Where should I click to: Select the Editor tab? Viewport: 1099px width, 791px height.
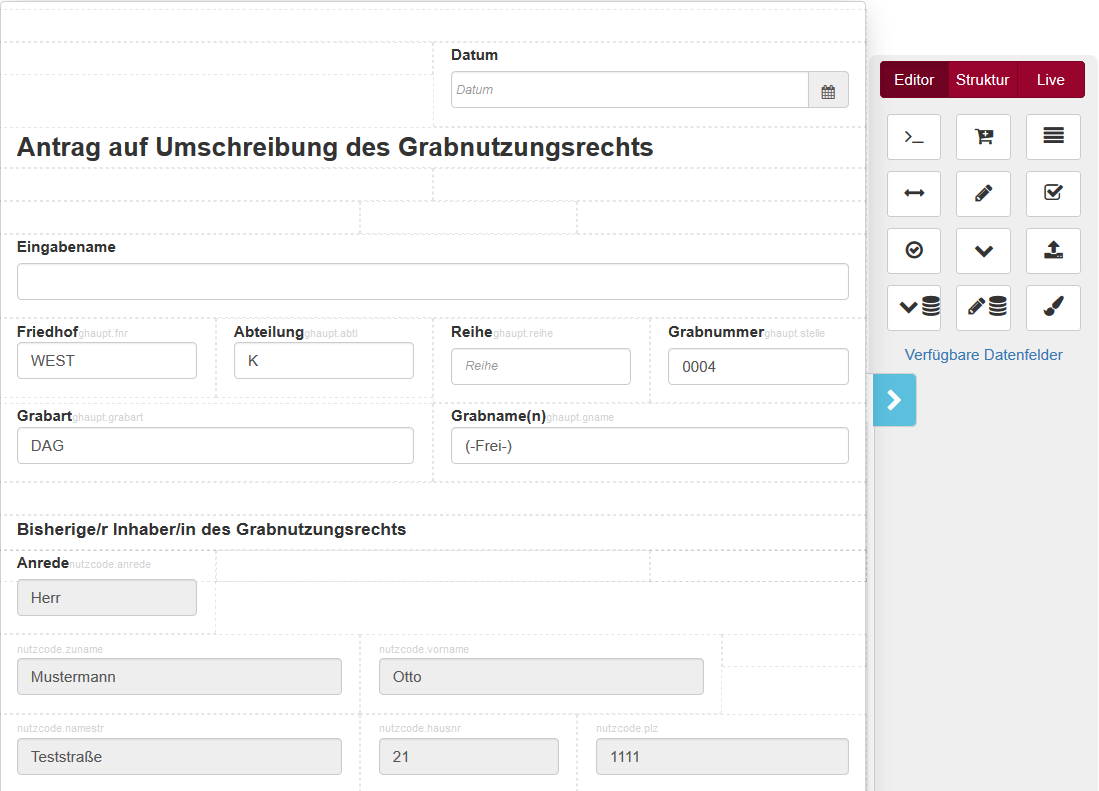[x=914, y=80]
